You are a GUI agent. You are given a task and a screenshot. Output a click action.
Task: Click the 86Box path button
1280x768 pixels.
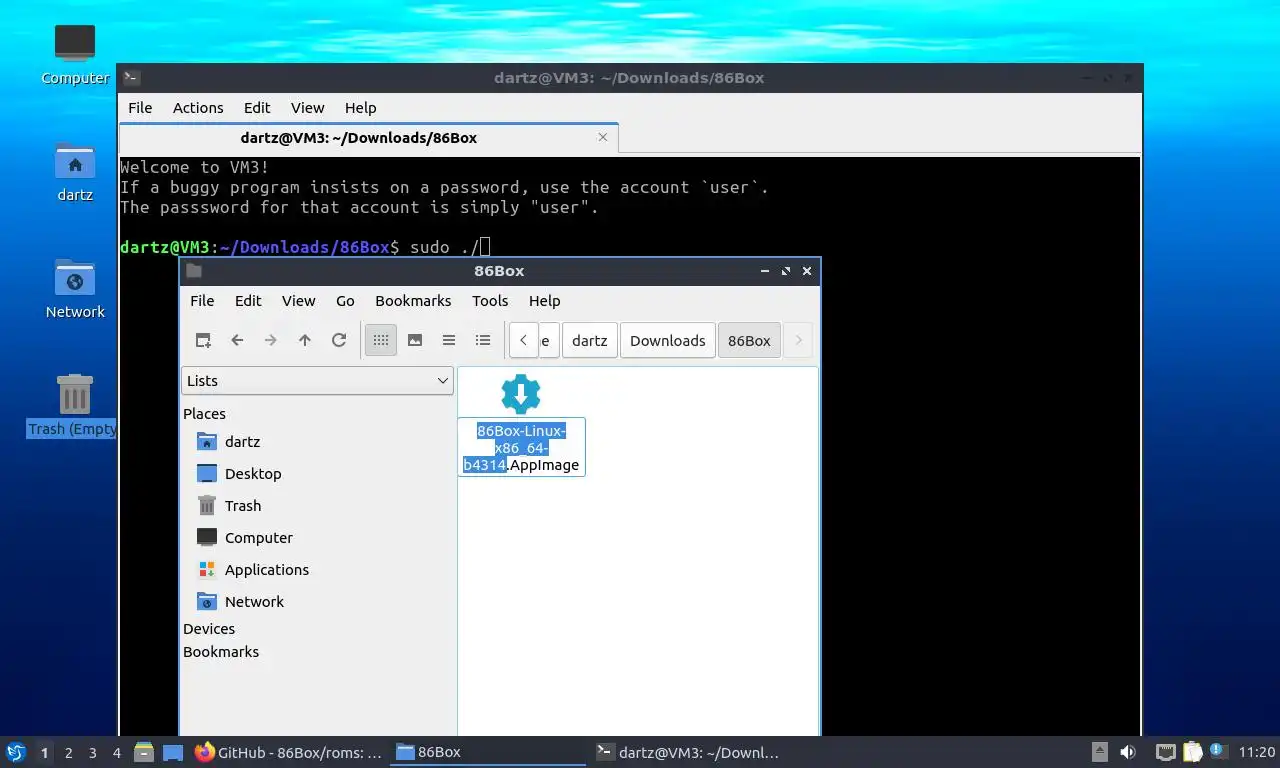coord(749,340)
